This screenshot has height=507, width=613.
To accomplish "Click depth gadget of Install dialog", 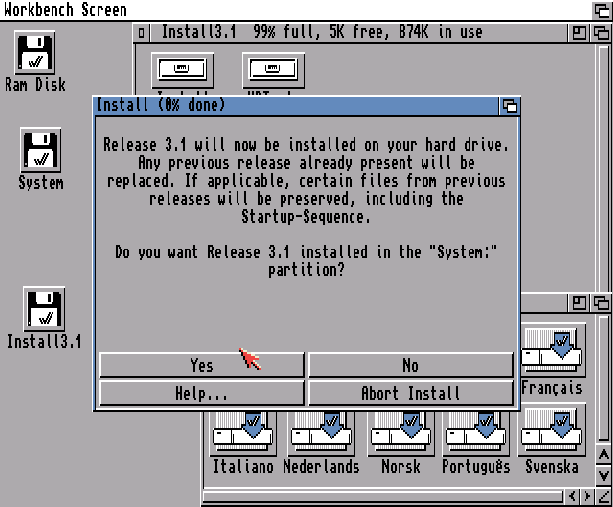I will tap(509, 106).
